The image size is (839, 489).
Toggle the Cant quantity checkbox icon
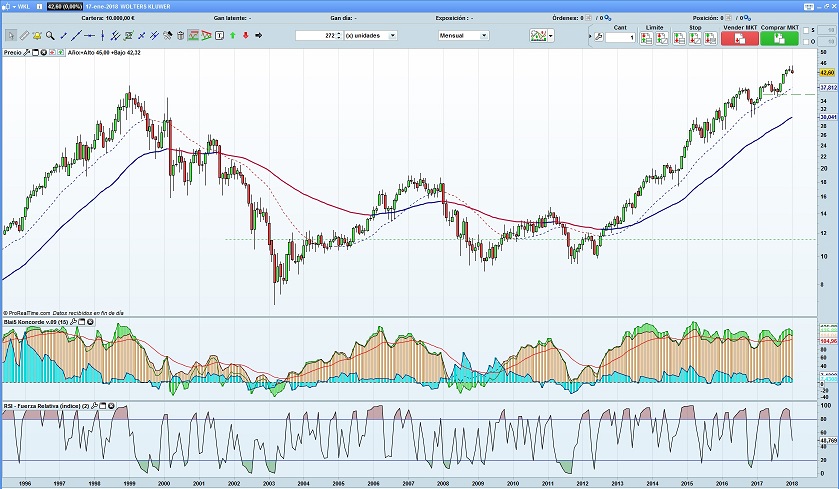click(x=598, y=37)
